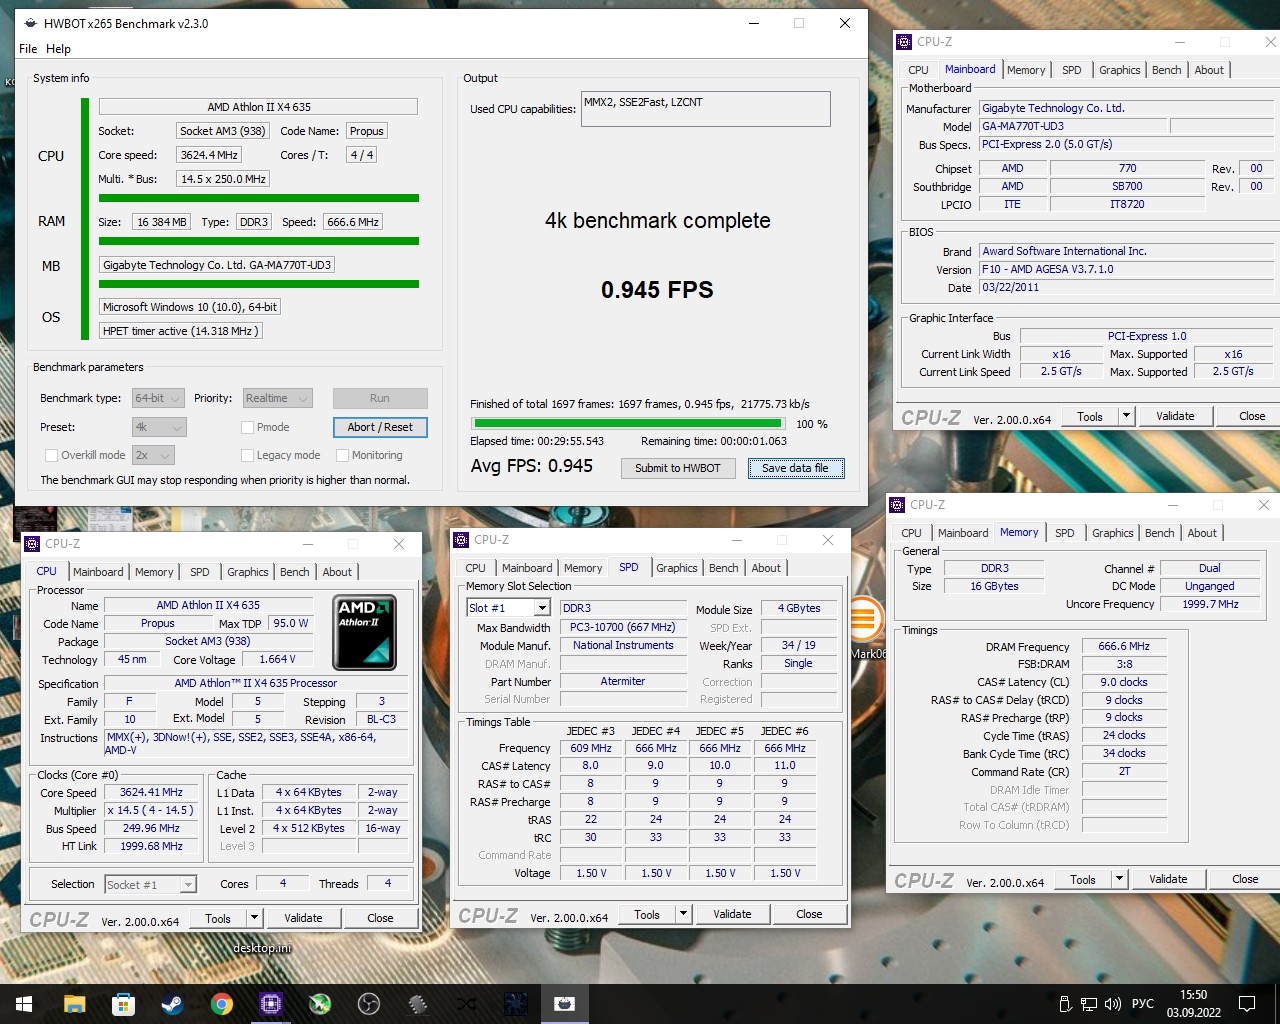Screen dimensions: 1280x1024
Task: Open the notification center icon
Action: coord(1247,1004)
